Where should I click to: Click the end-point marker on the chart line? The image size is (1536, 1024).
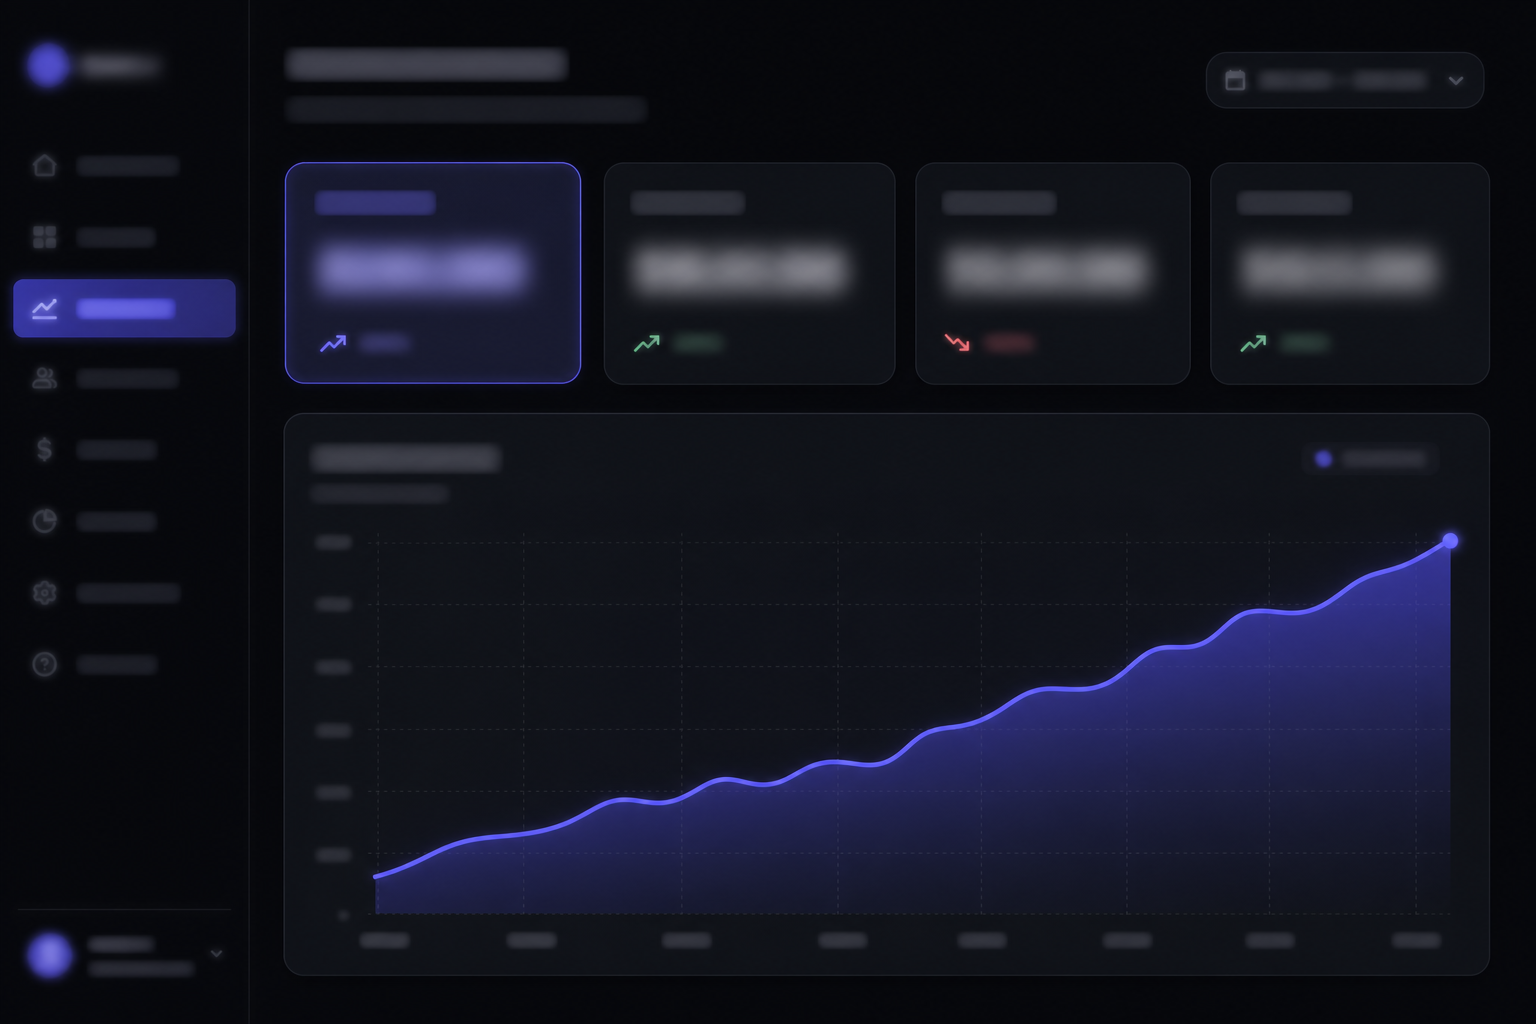[x=1450, y=541]
